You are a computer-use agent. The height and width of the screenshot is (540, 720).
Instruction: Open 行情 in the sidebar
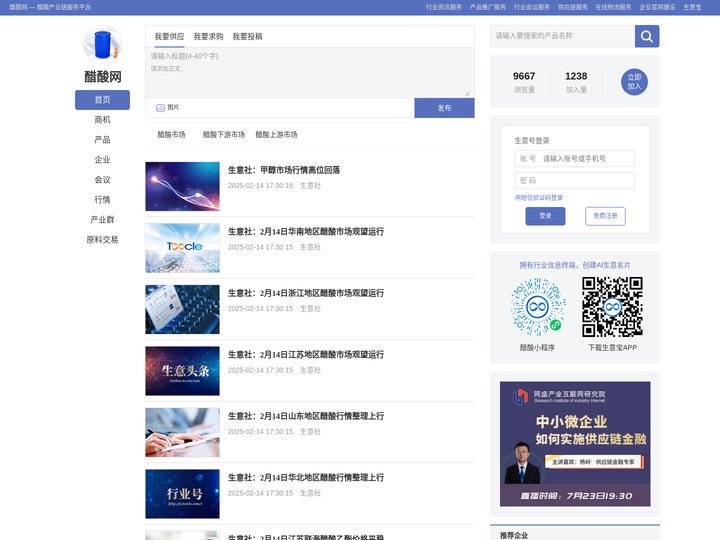point(102,200)
